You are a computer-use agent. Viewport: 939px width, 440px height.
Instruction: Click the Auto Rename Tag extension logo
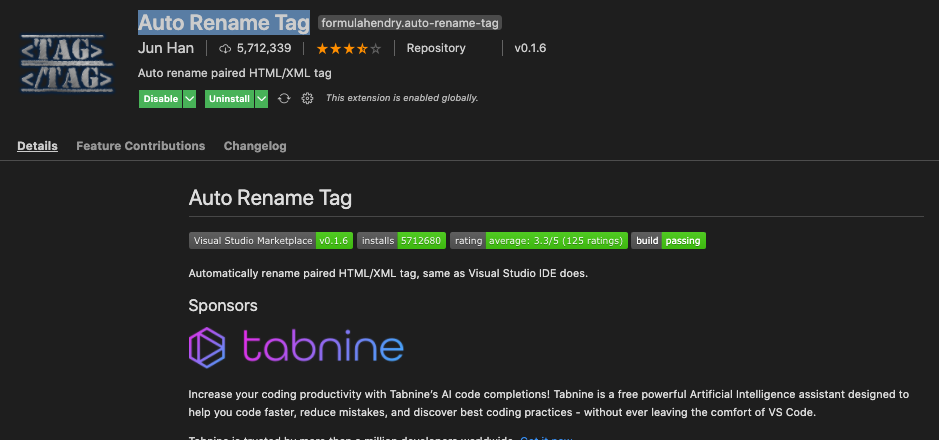point(67,63)
